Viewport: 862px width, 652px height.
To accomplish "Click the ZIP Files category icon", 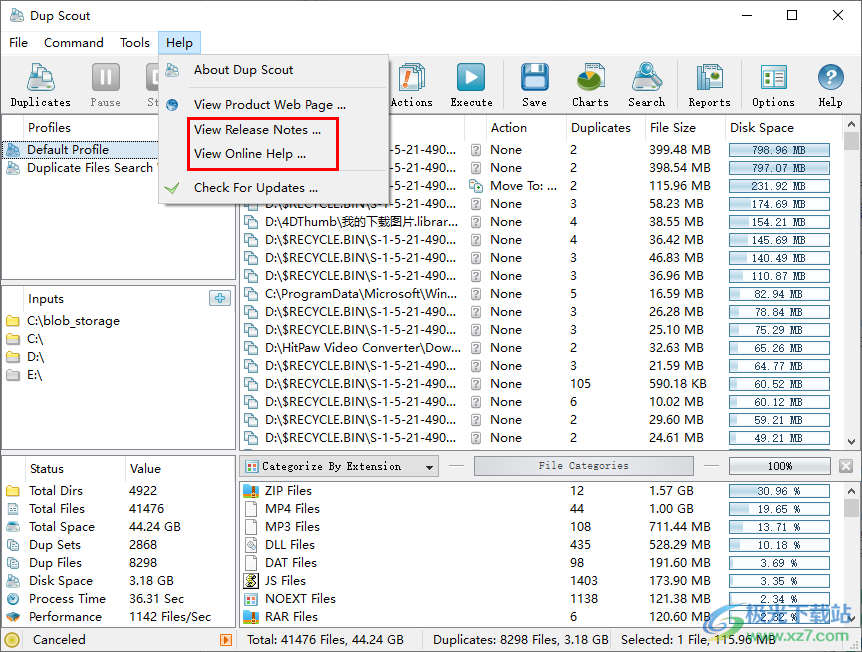I will (x=251, y=490).
